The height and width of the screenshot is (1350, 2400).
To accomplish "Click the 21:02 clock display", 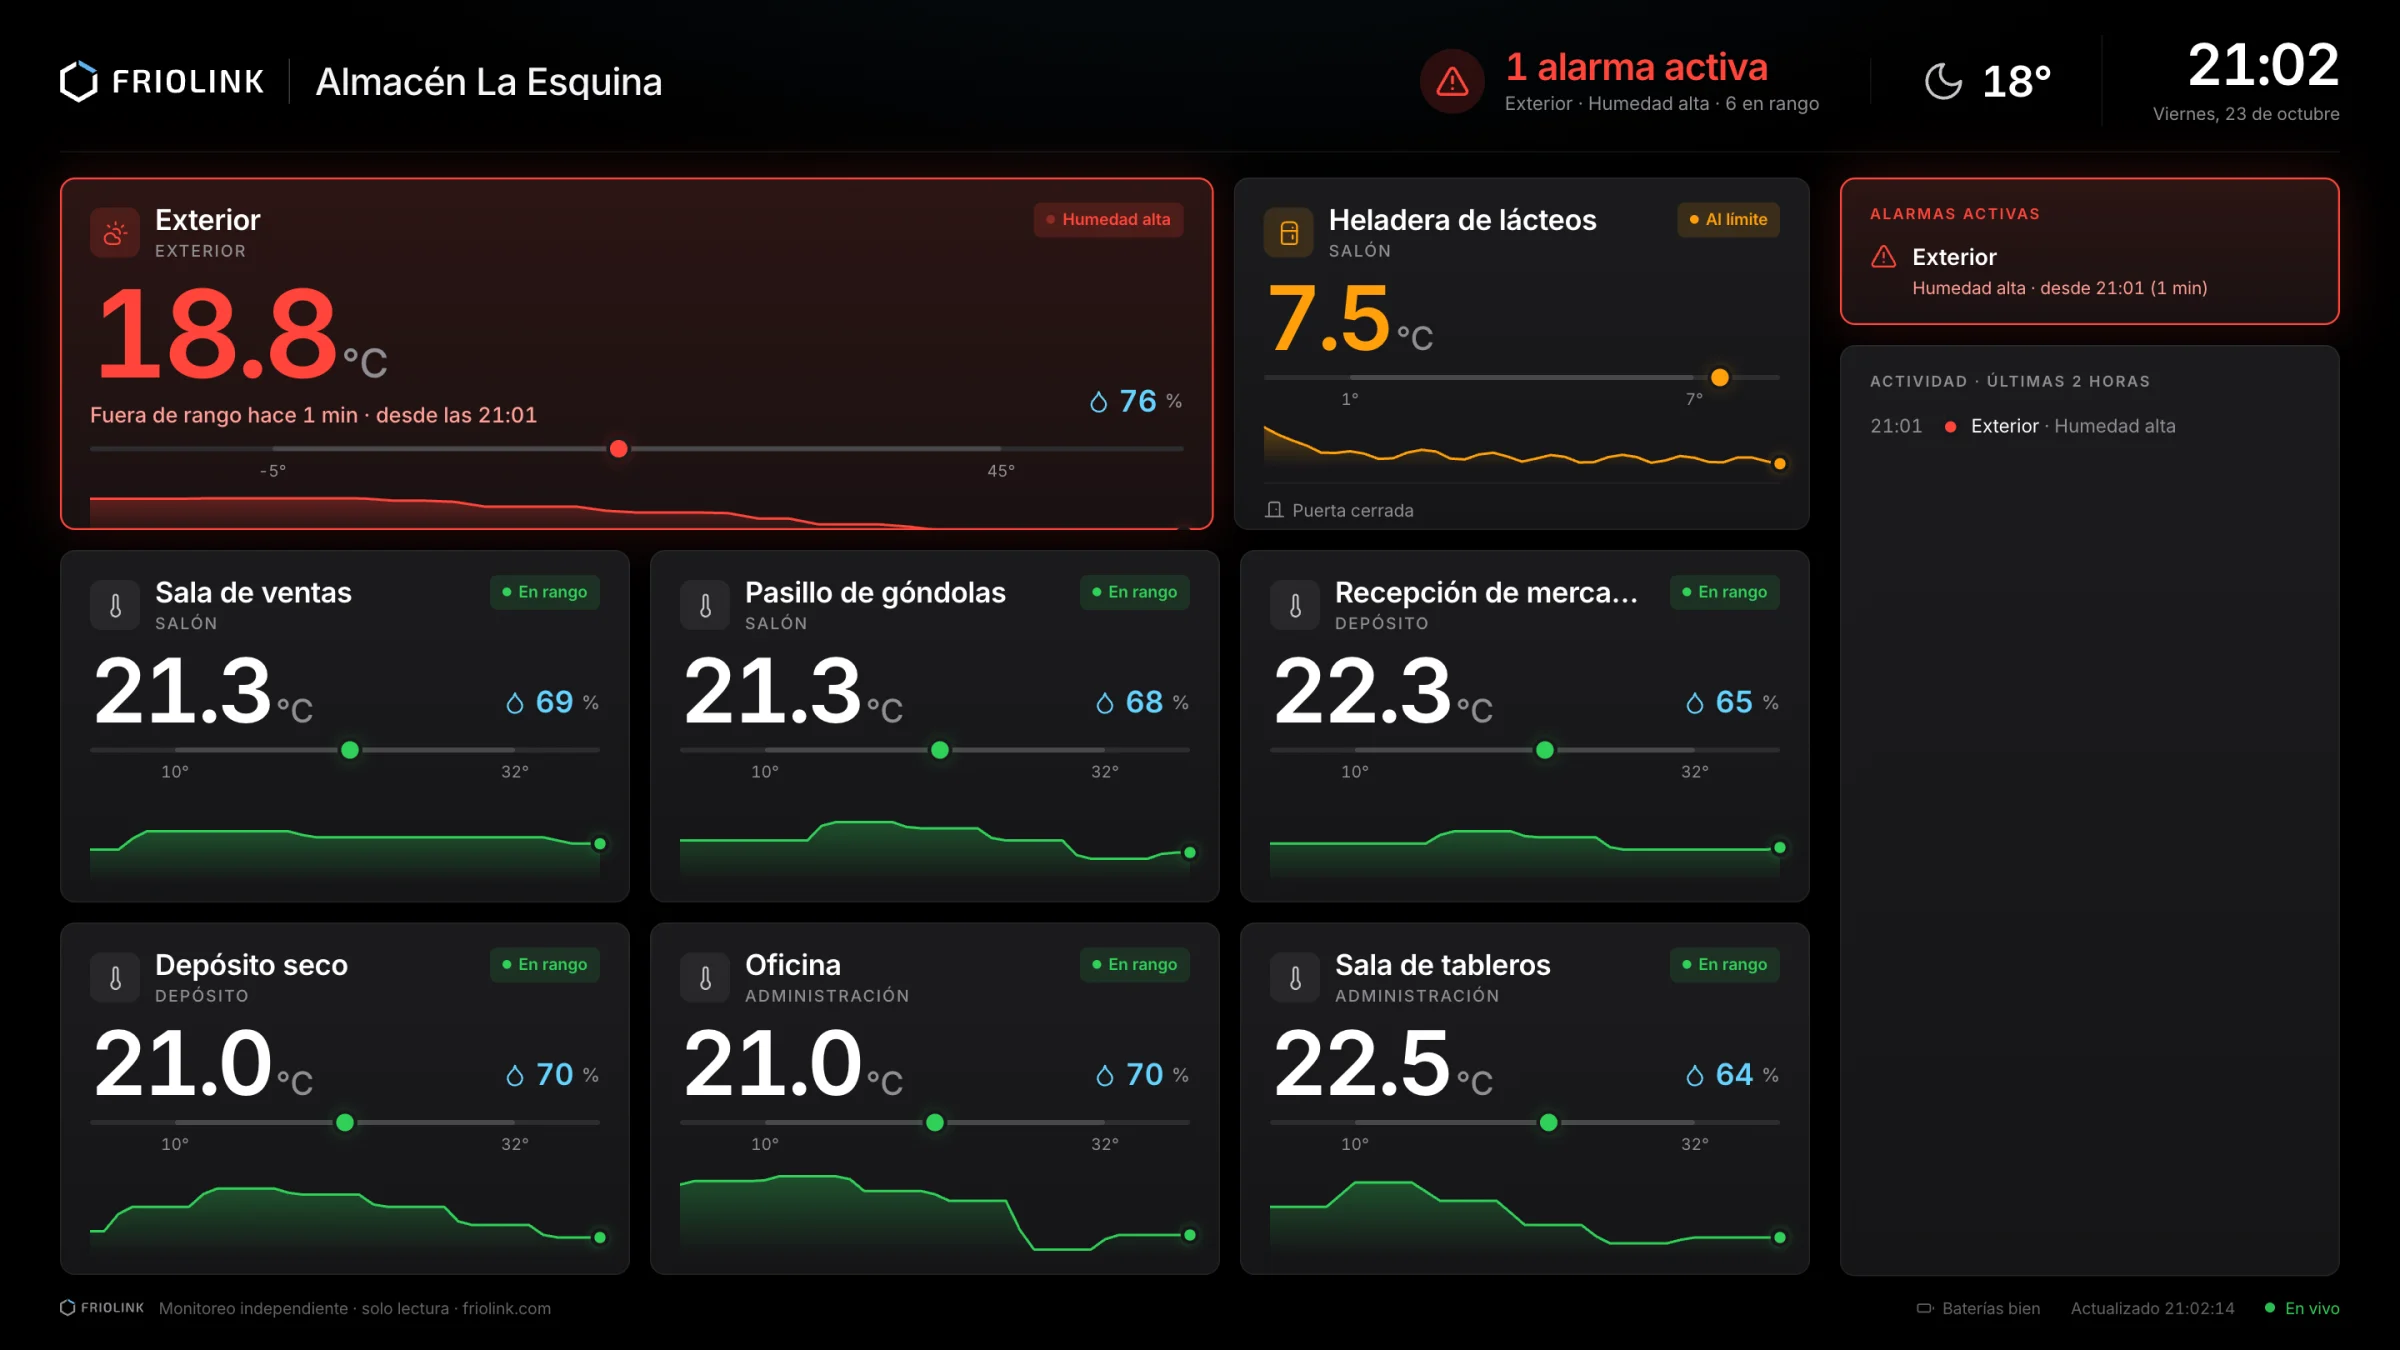I will (x=2263, y=65).
